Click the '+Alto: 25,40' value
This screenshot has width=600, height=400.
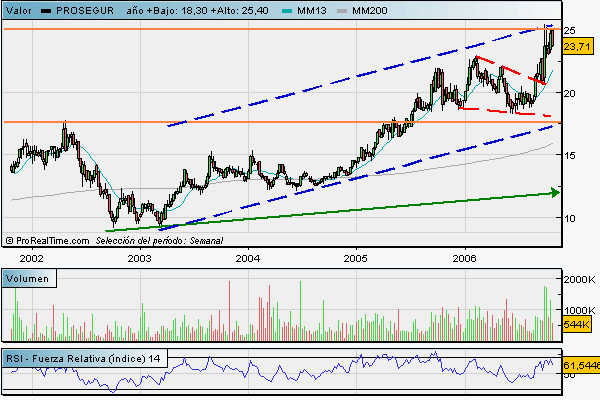240,11
